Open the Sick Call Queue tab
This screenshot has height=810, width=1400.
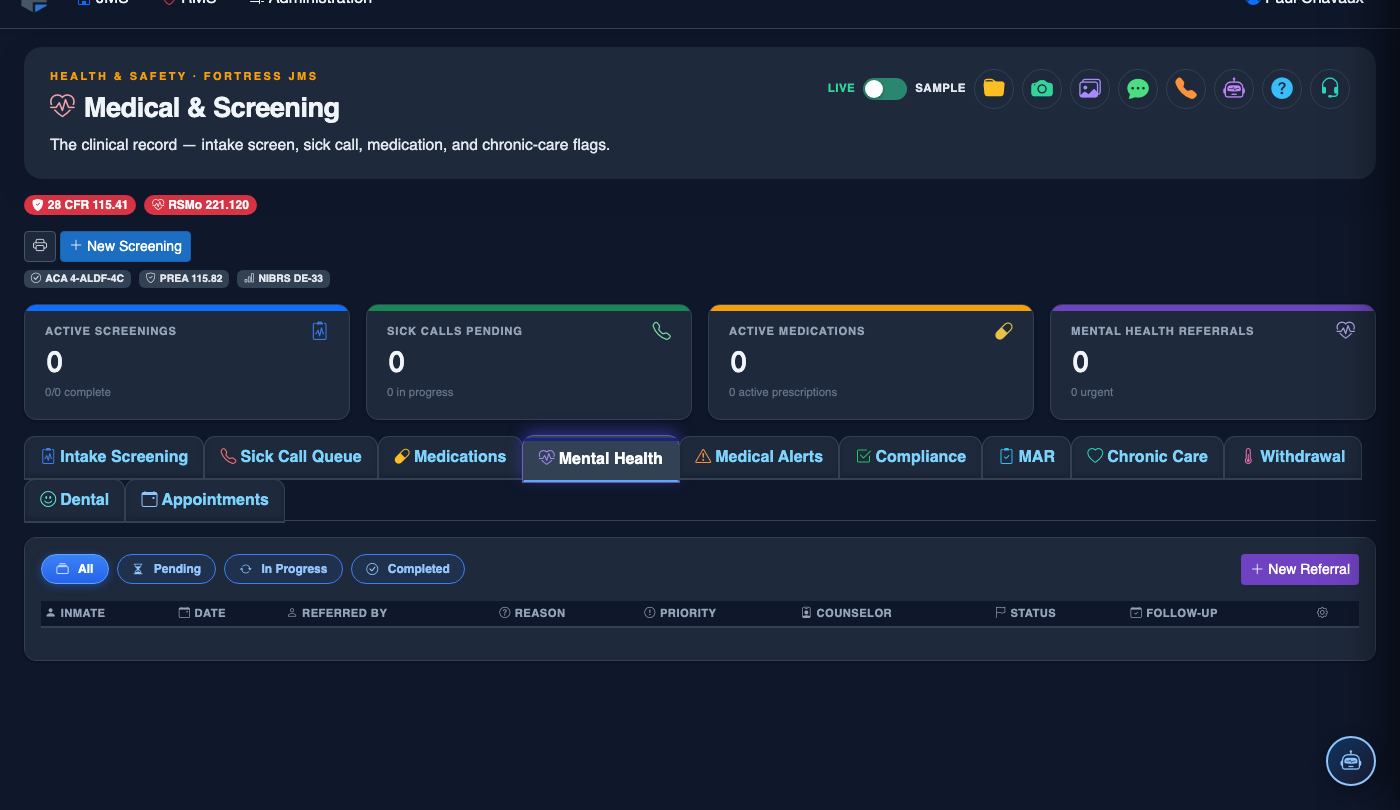tap(291, 457)
